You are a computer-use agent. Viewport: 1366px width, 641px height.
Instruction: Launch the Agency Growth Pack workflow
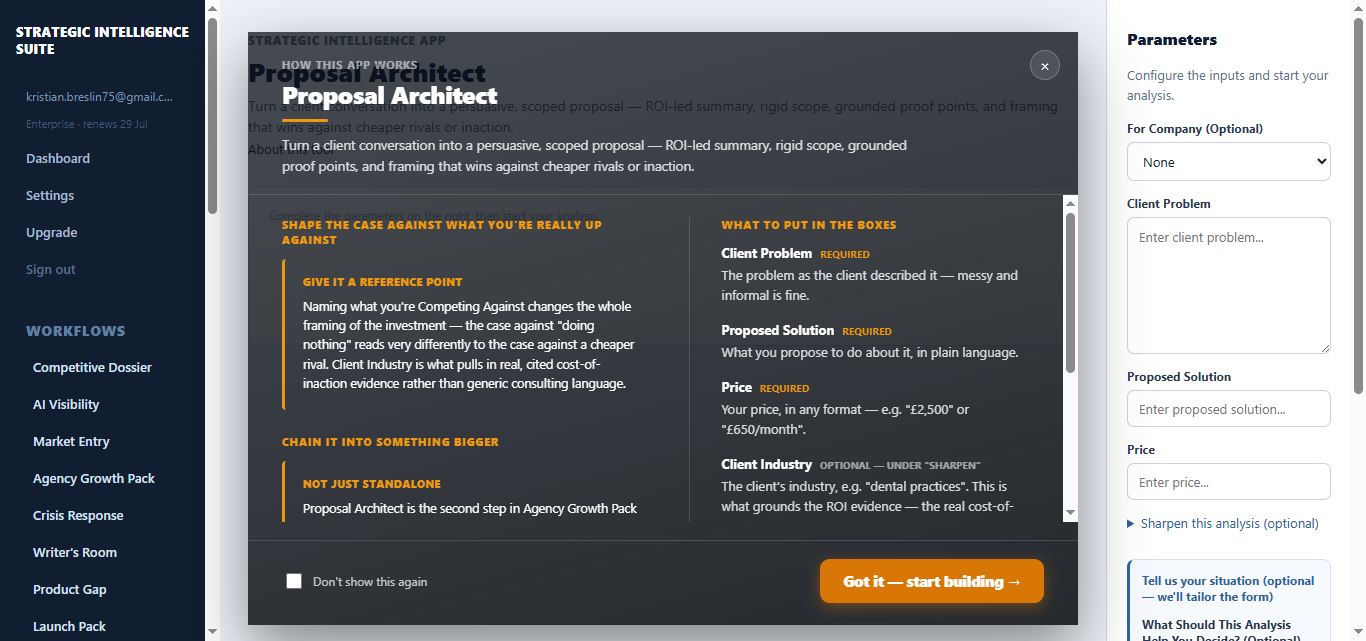pyautogui.click(x=94, y=478)
